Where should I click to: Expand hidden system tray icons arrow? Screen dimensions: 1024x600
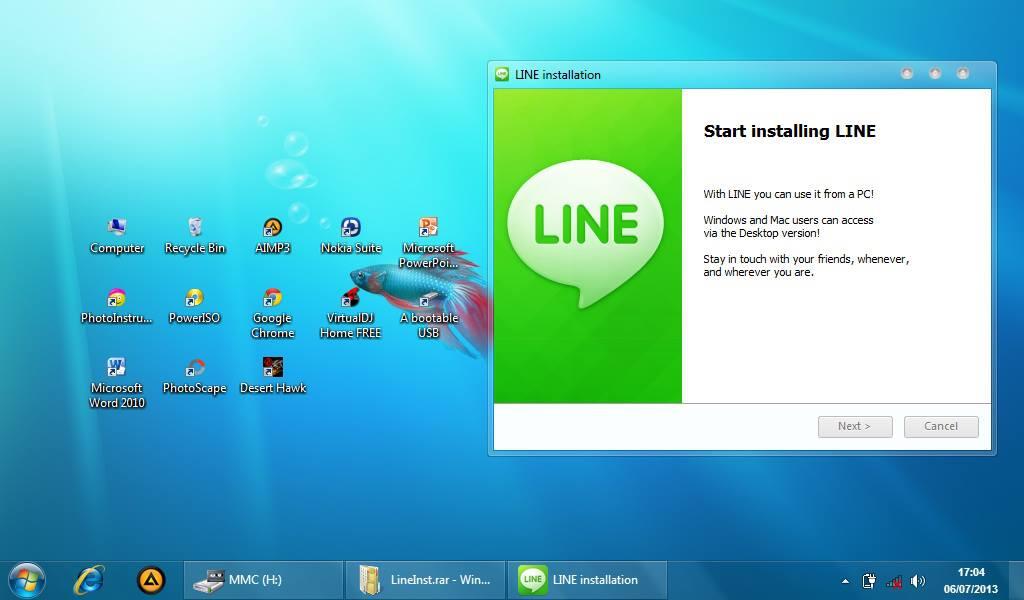click(x=845, y=581)
